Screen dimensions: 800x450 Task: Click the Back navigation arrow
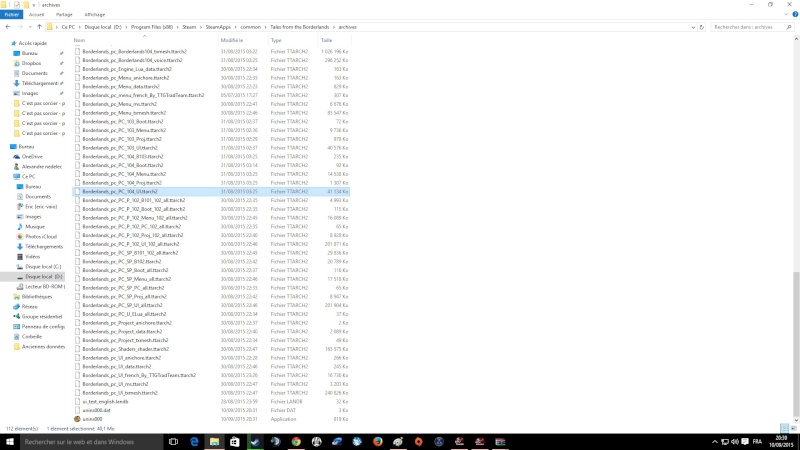point(8,27)
